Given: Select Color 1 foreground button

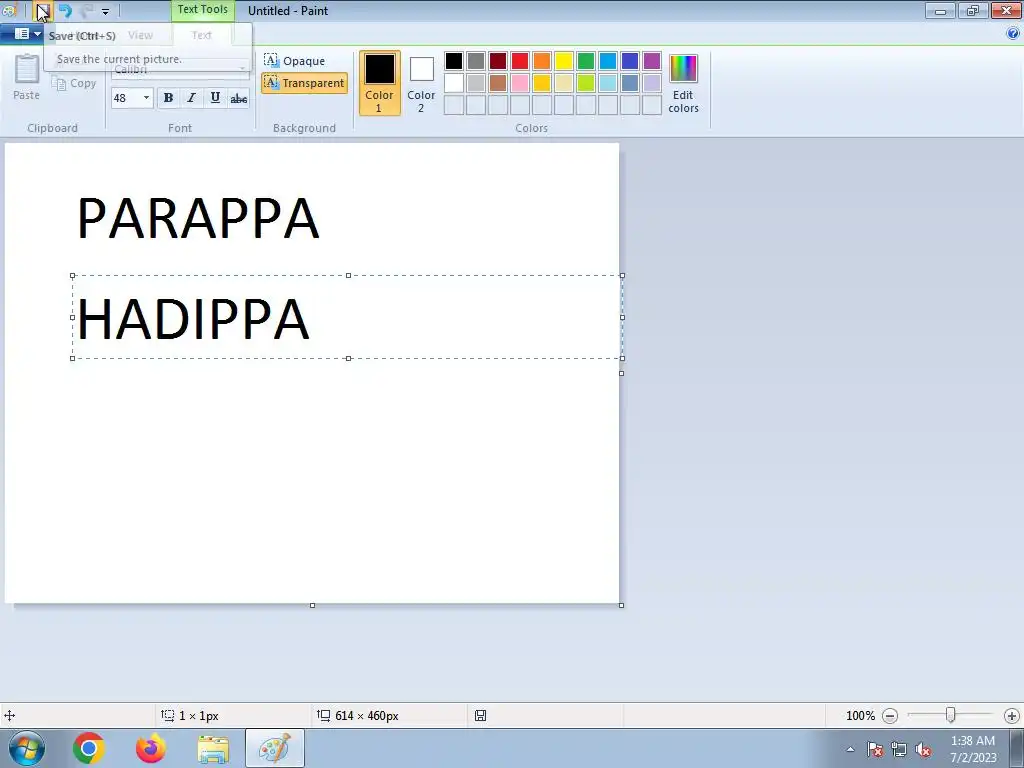Looking at the screenshot, I should click(379, 83).
